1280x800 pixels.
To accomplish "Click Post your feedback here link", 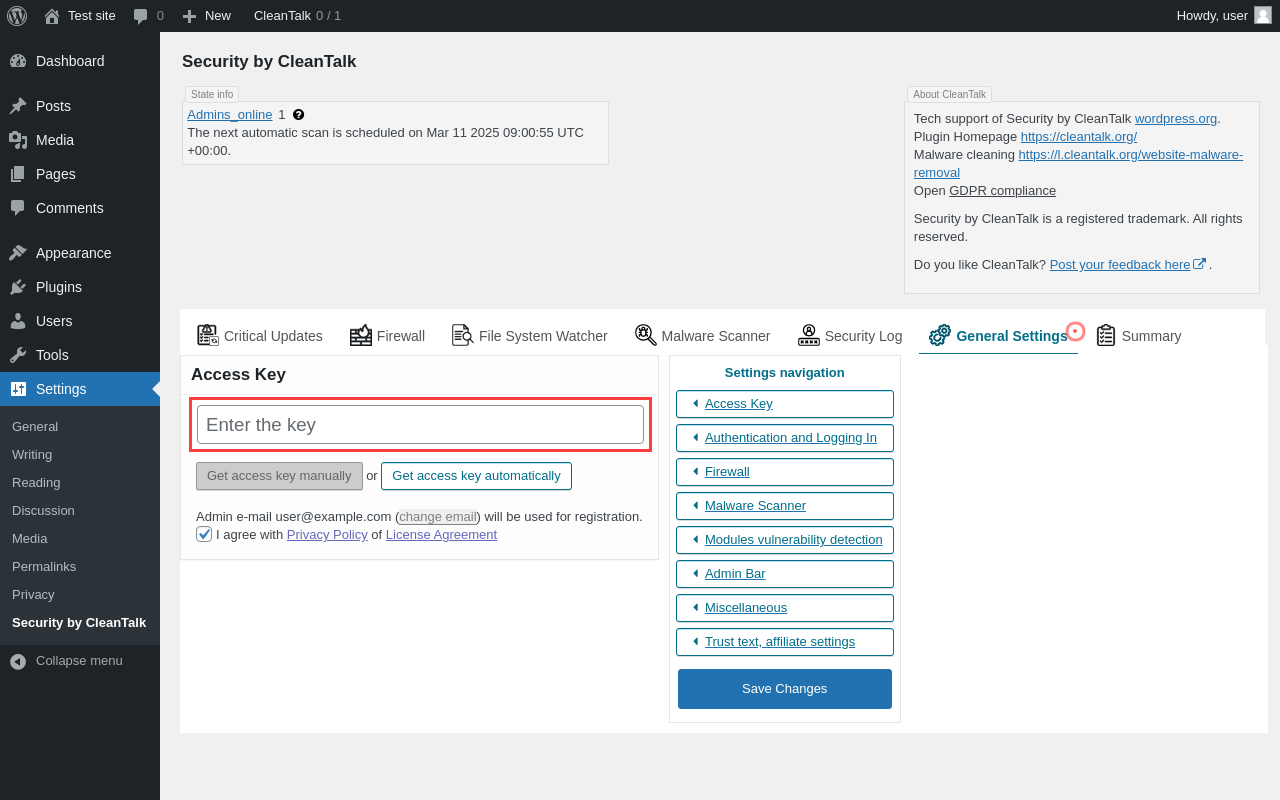I will [1120, 264].
